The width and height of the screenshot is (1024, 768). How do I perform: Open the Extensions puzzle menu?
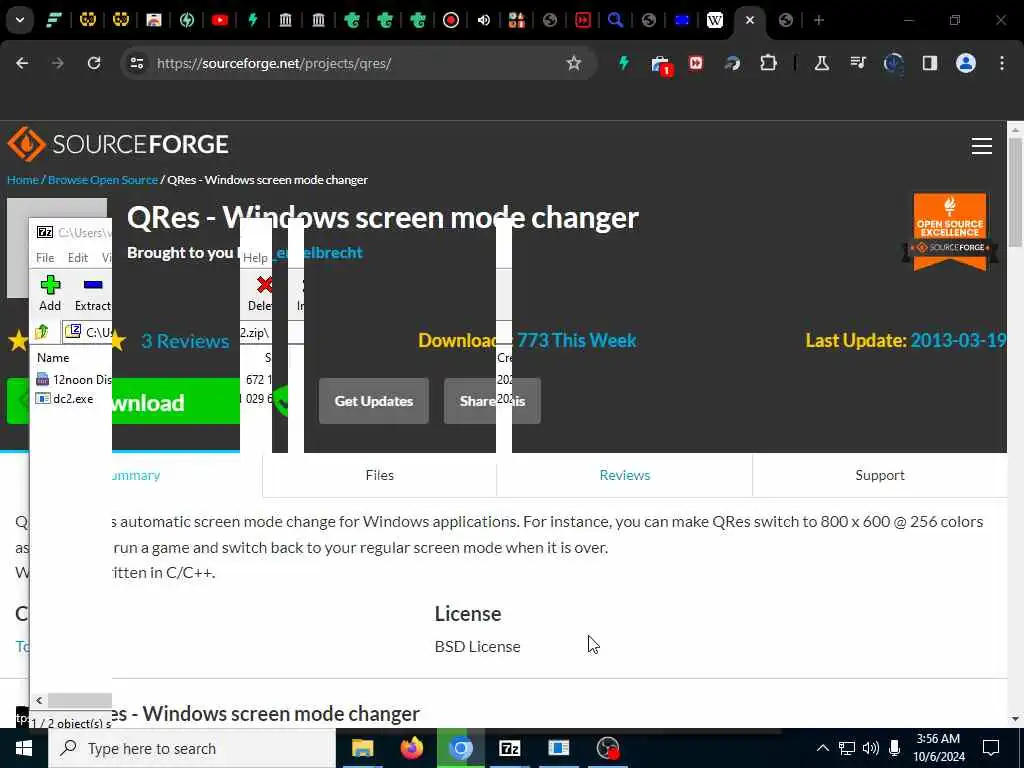(x=768, y=63)
